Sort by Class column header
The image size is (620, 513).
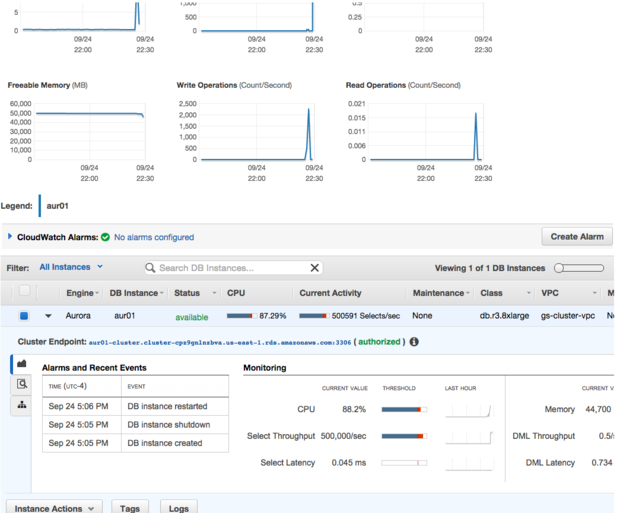(505, 293)
